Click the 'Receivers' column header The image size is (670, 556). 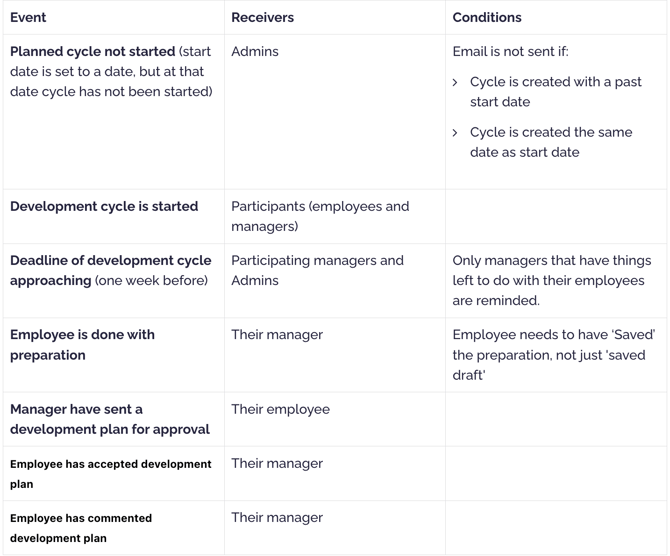pos(262,18)
